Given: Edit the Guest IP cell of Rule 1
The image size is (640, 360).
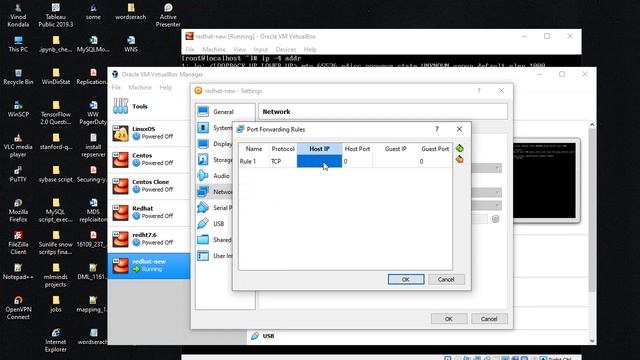Looking at the screenshot, I should tap(396, 161).
